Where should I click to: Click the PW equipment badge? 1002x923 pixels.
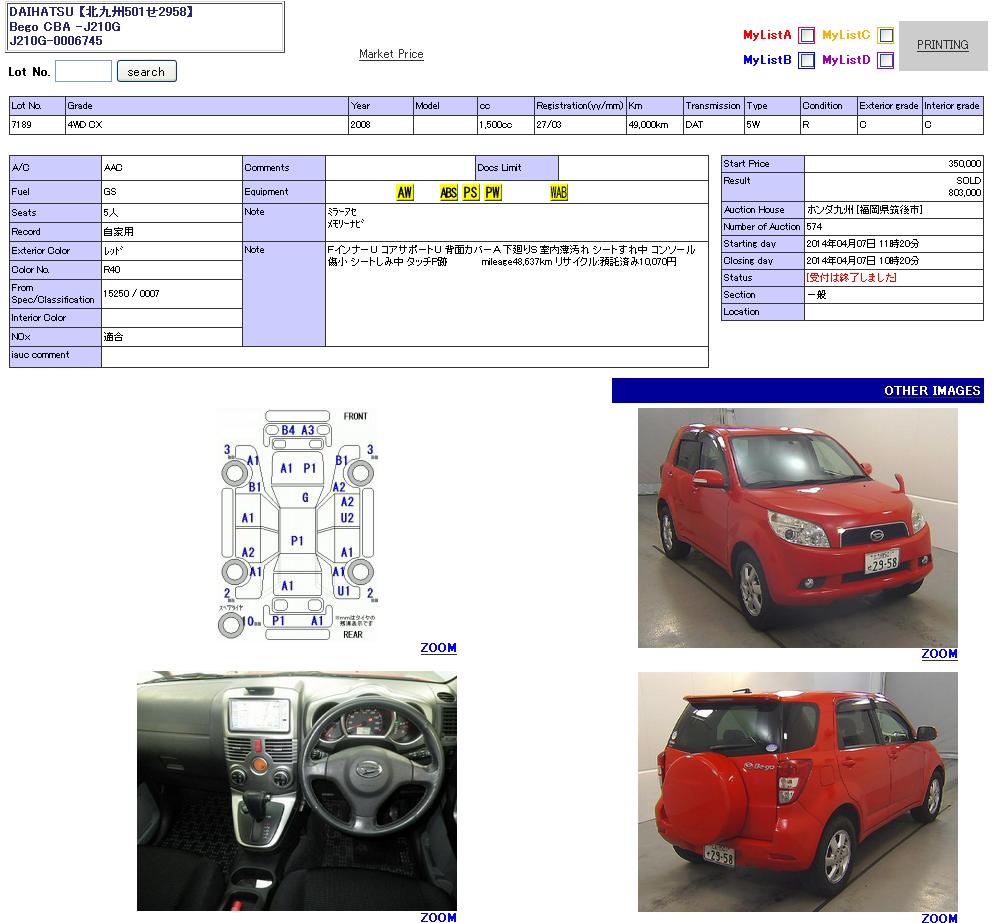[493, 193]
